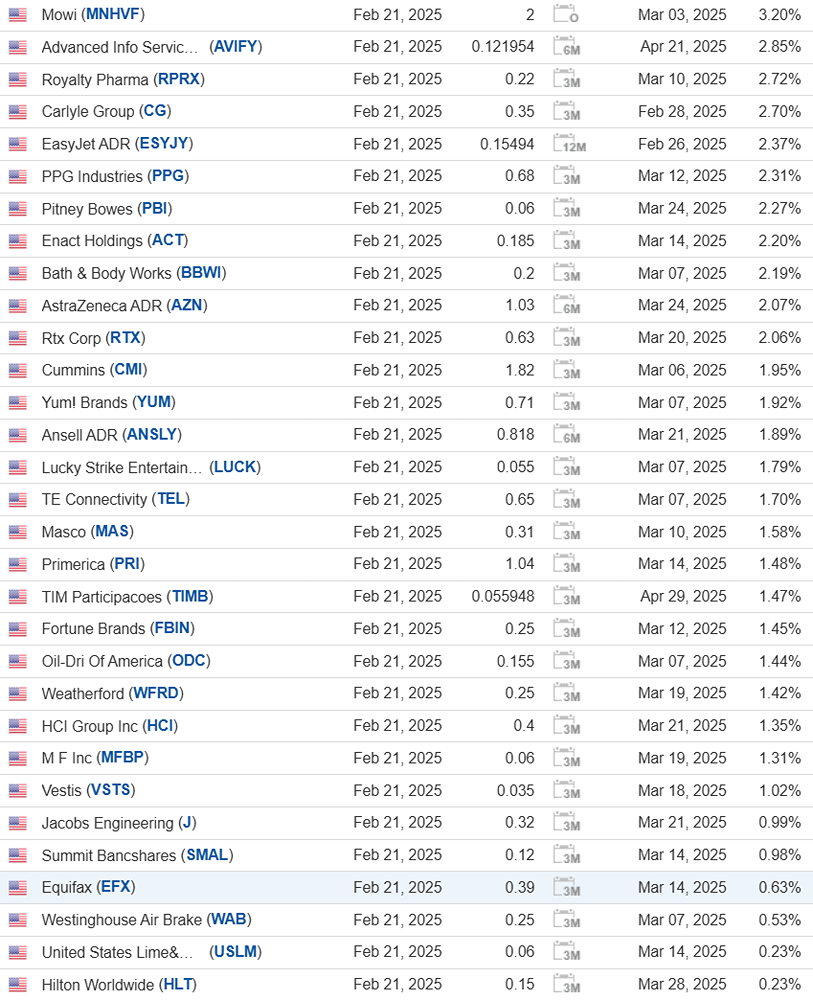Click the flag icon next to Cummins

click(17, 371)
